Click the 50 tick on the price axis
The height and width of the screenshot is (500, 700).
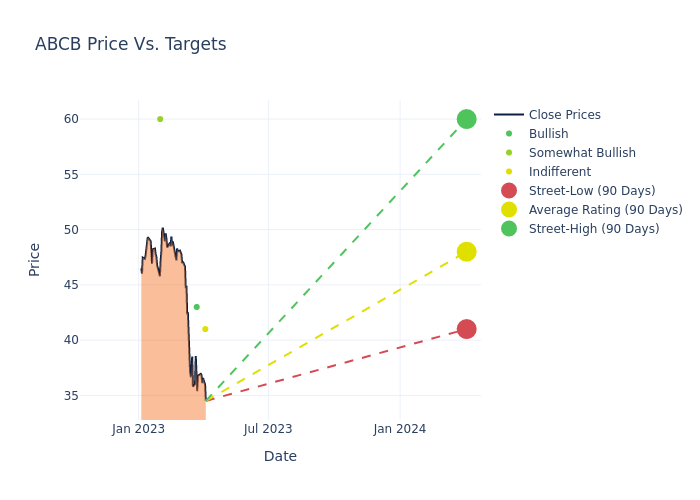[99, 230]
